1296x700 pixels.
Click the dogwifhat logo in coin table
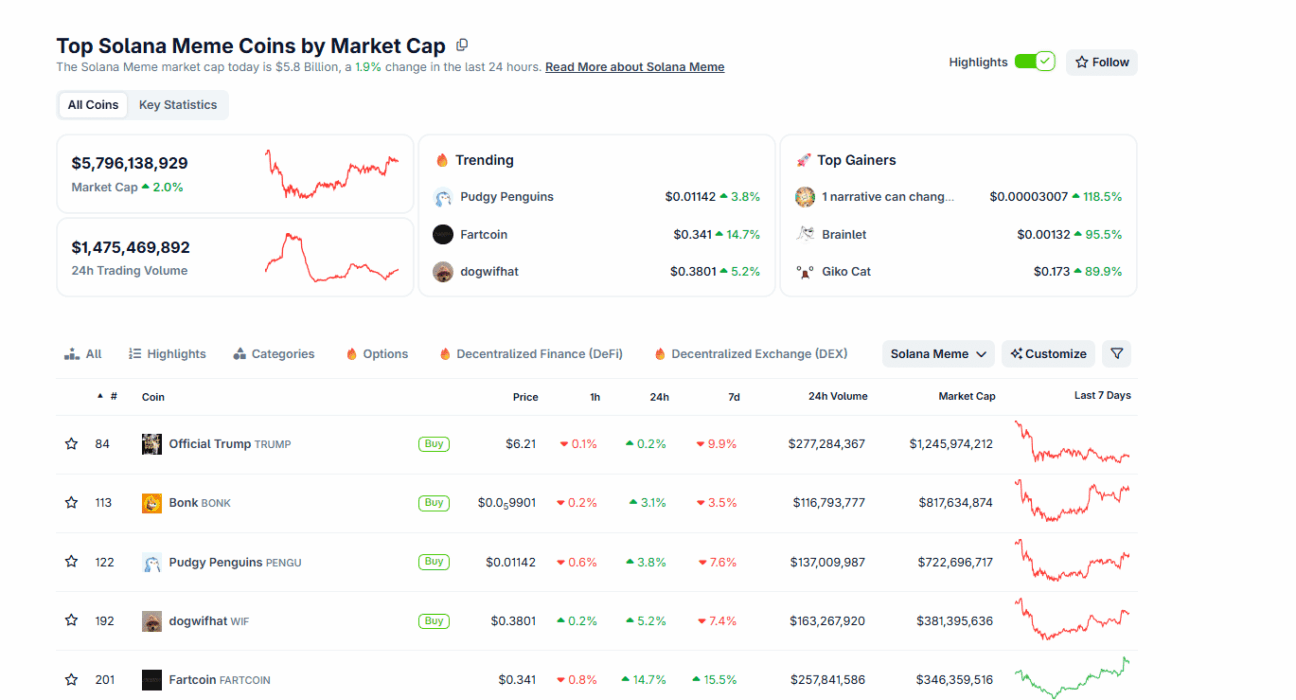click(152, 621)
